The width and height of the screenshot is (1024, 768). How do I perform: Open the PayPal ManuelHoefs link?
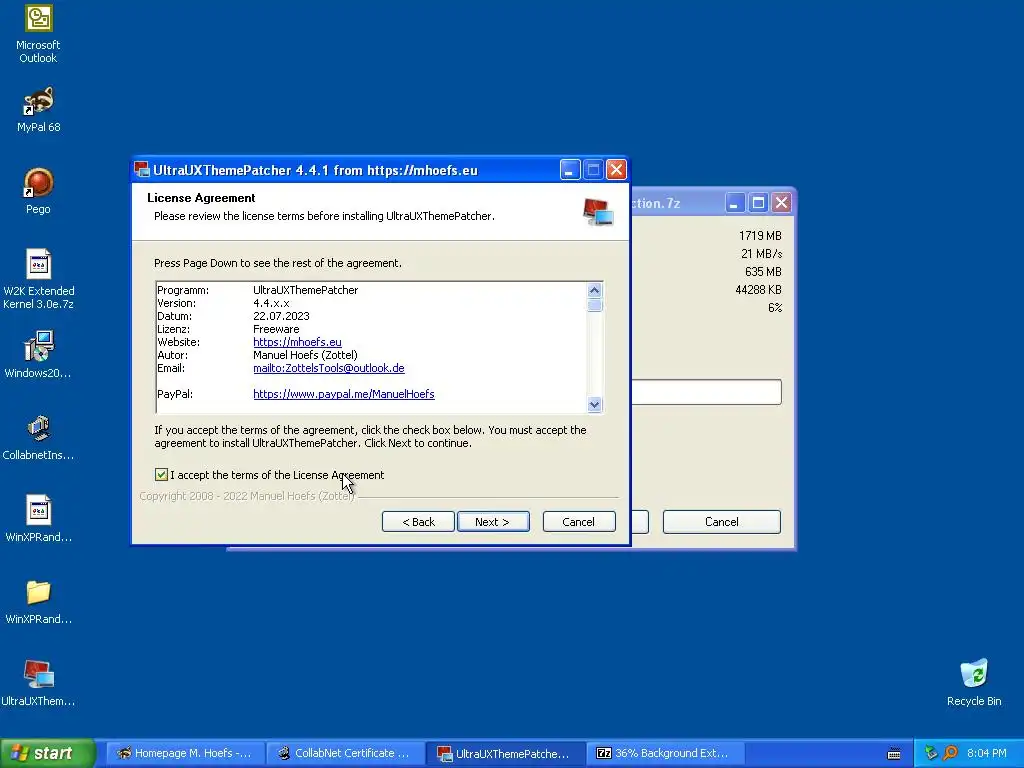point(344,394)
